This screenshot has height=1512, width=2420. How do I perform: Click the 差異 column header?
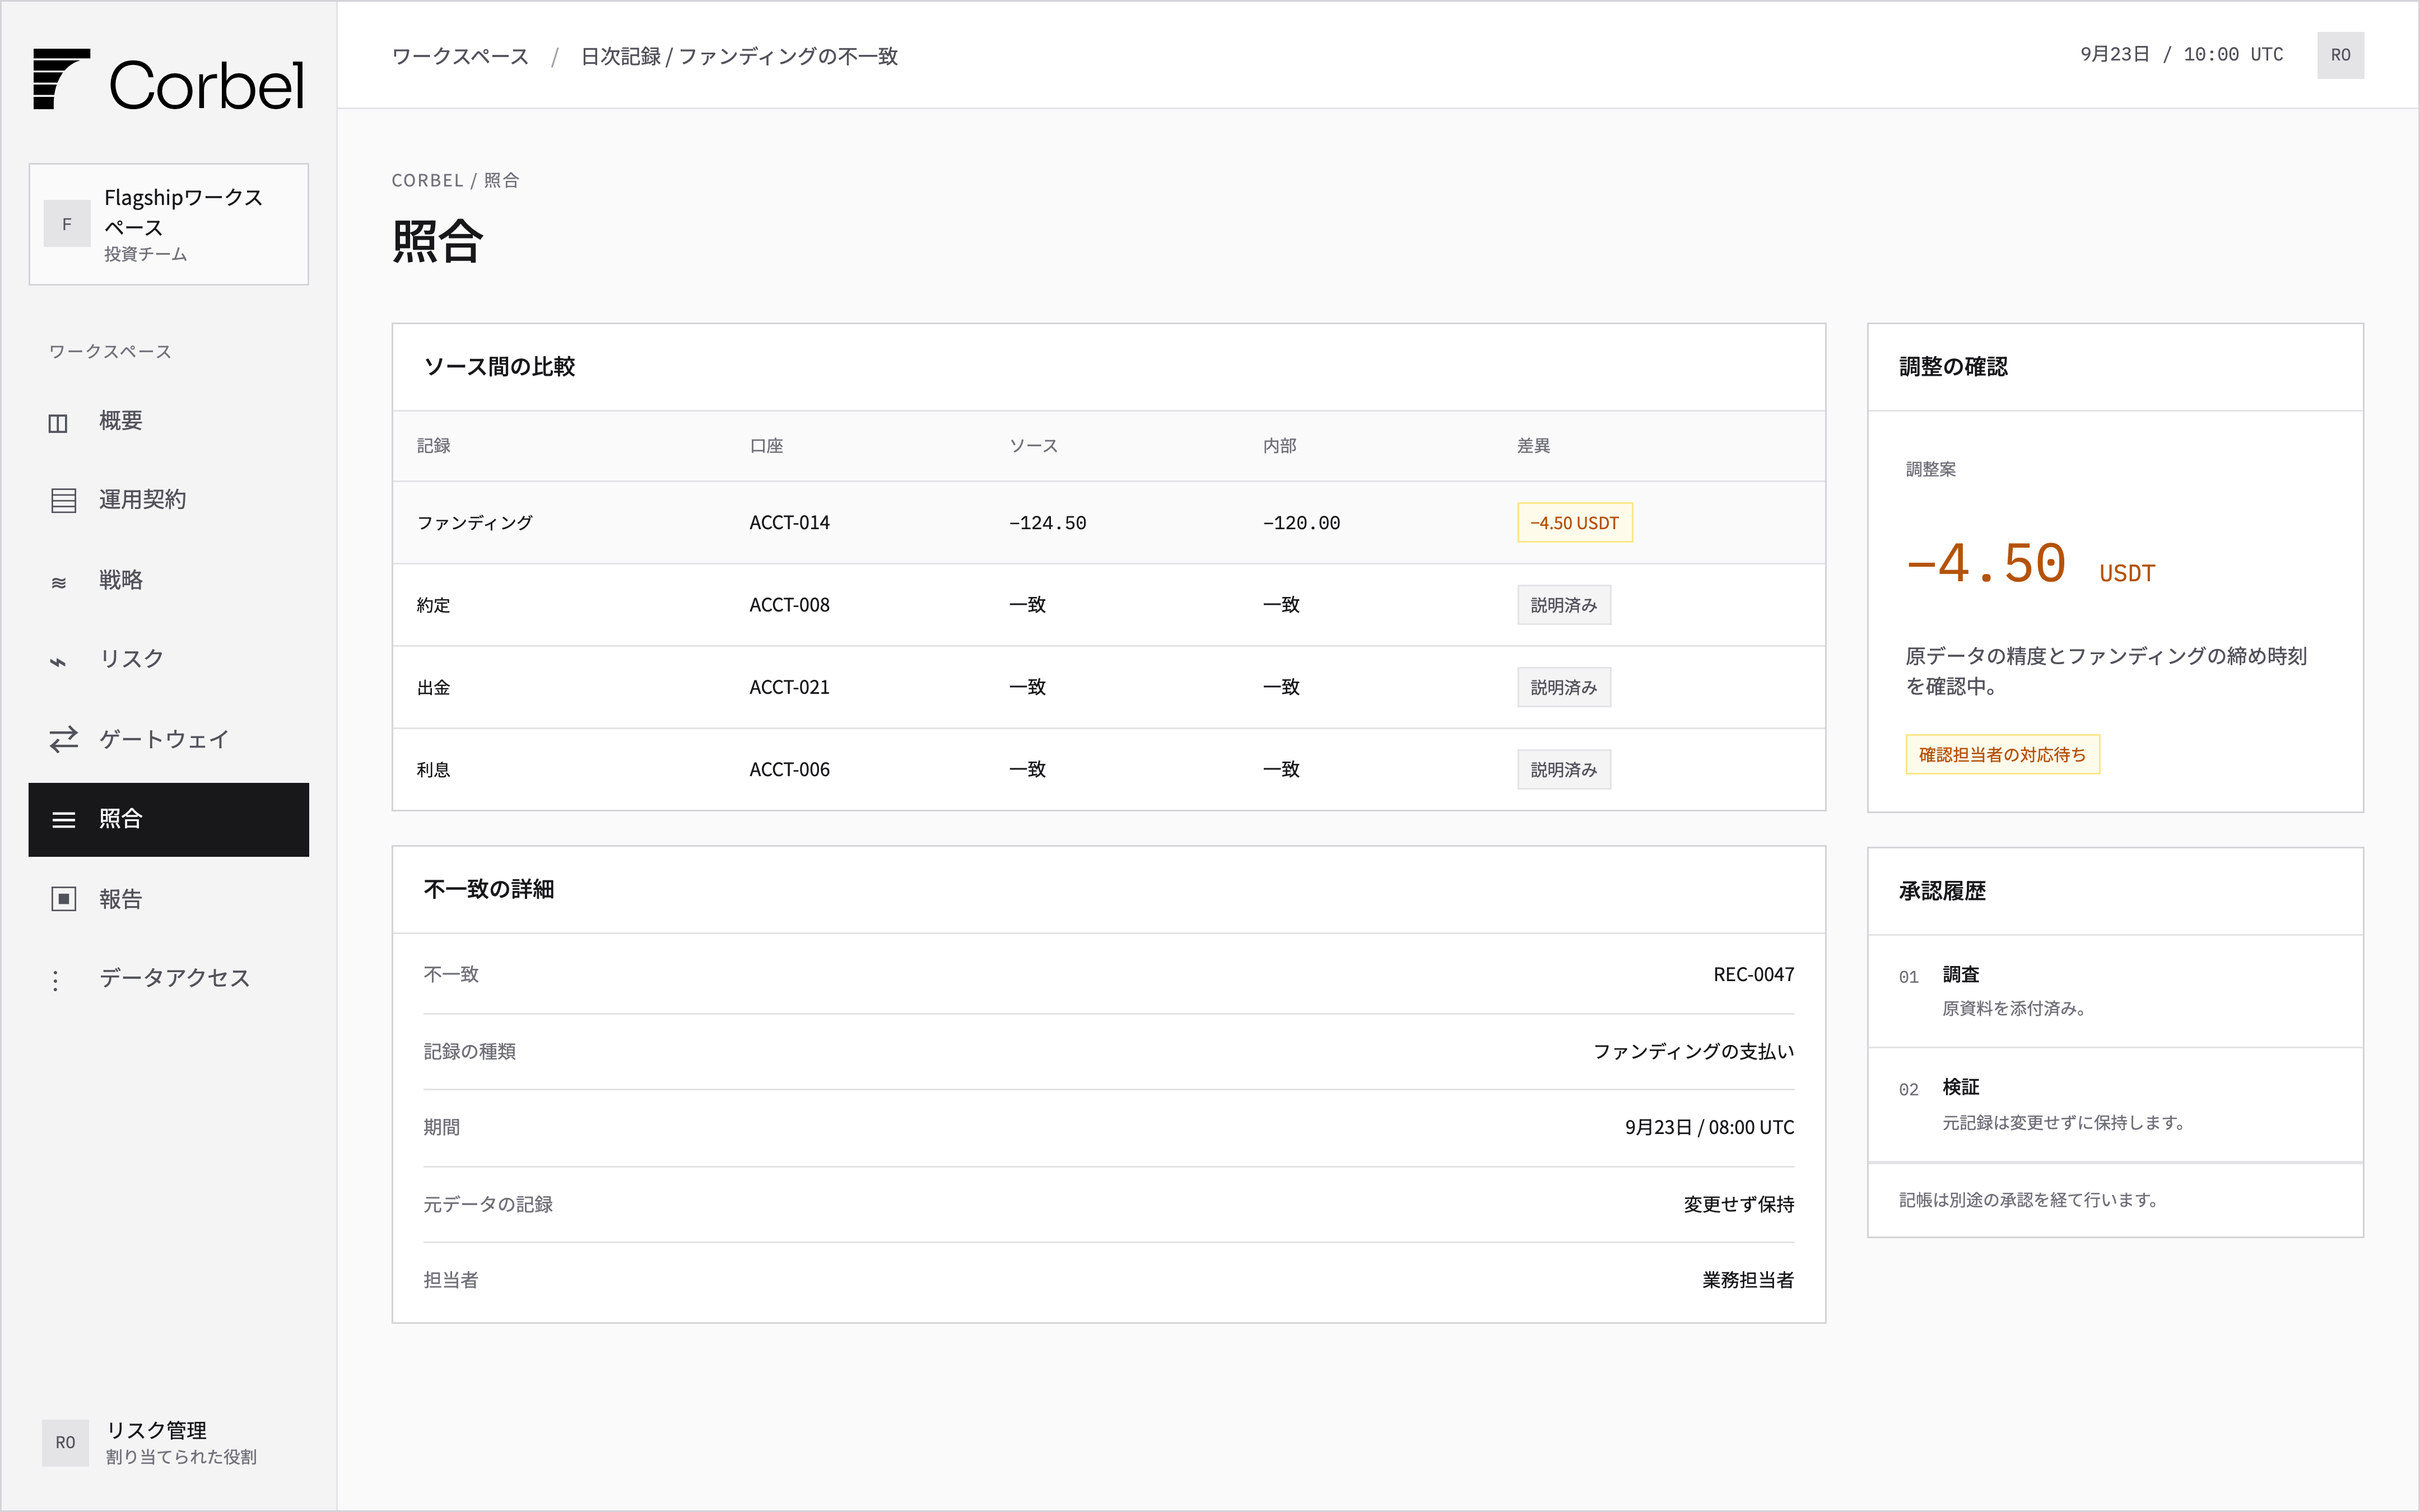coord(1533,446)
